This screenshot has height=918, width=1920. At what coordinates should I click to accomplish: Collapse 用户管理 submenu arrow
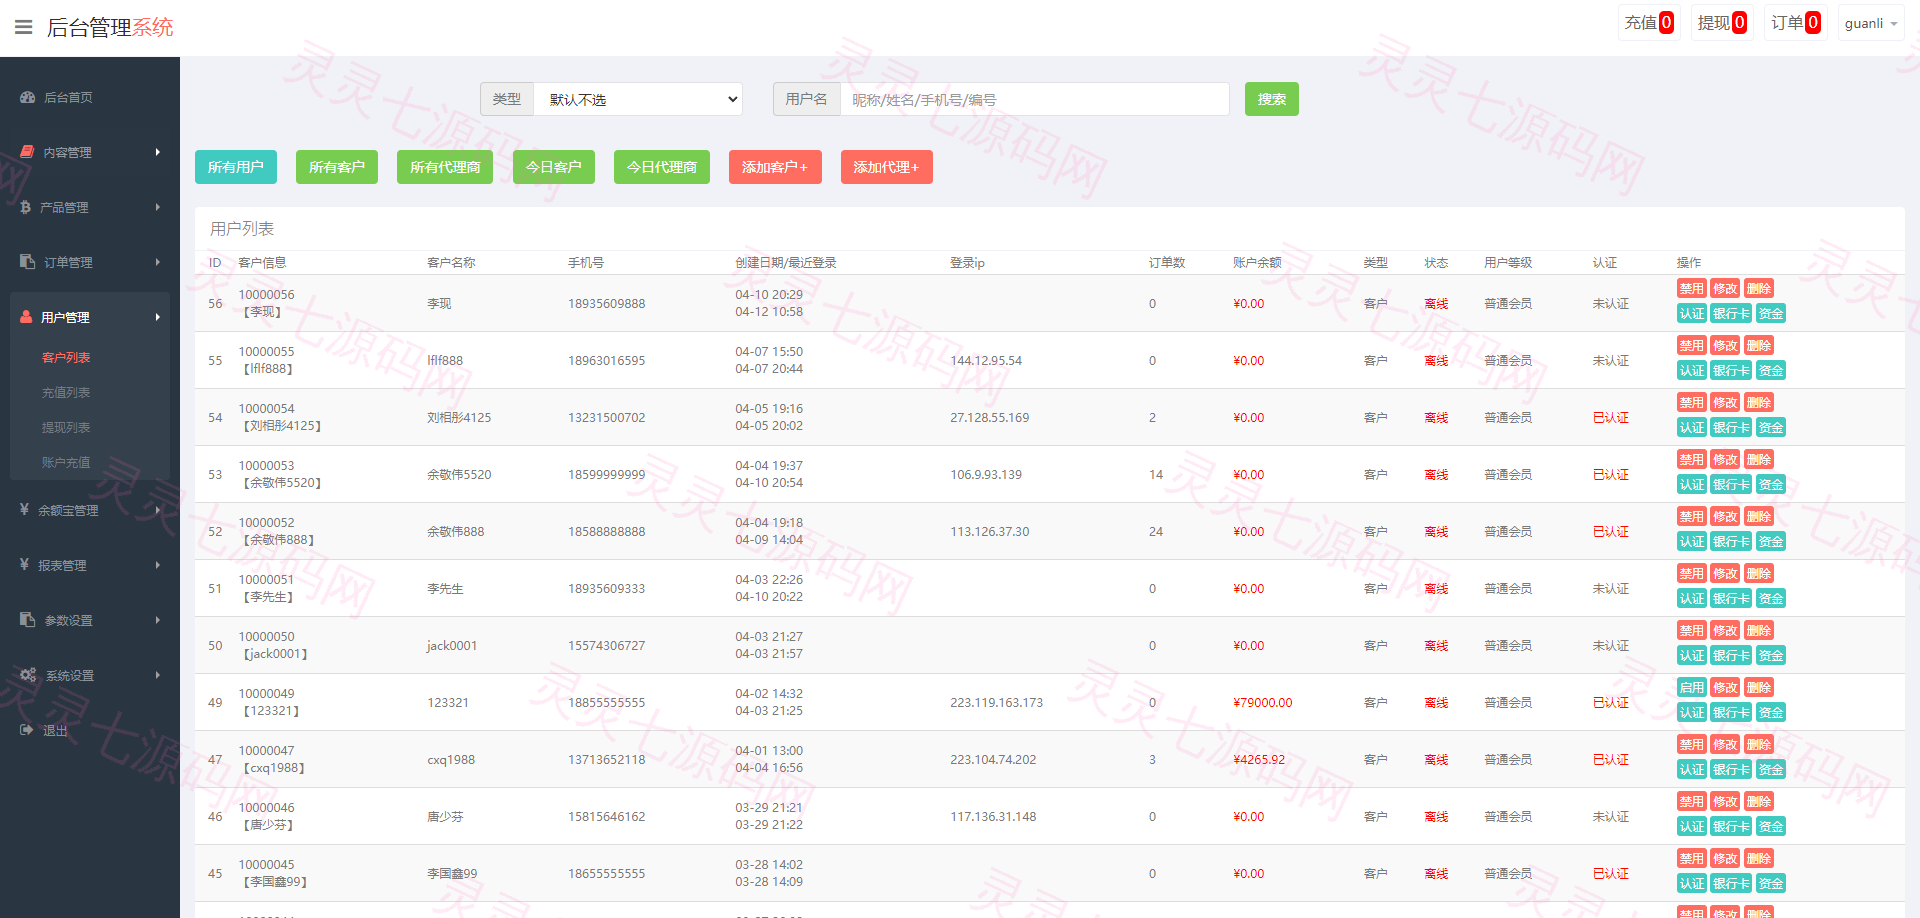[x=158, y=317]
